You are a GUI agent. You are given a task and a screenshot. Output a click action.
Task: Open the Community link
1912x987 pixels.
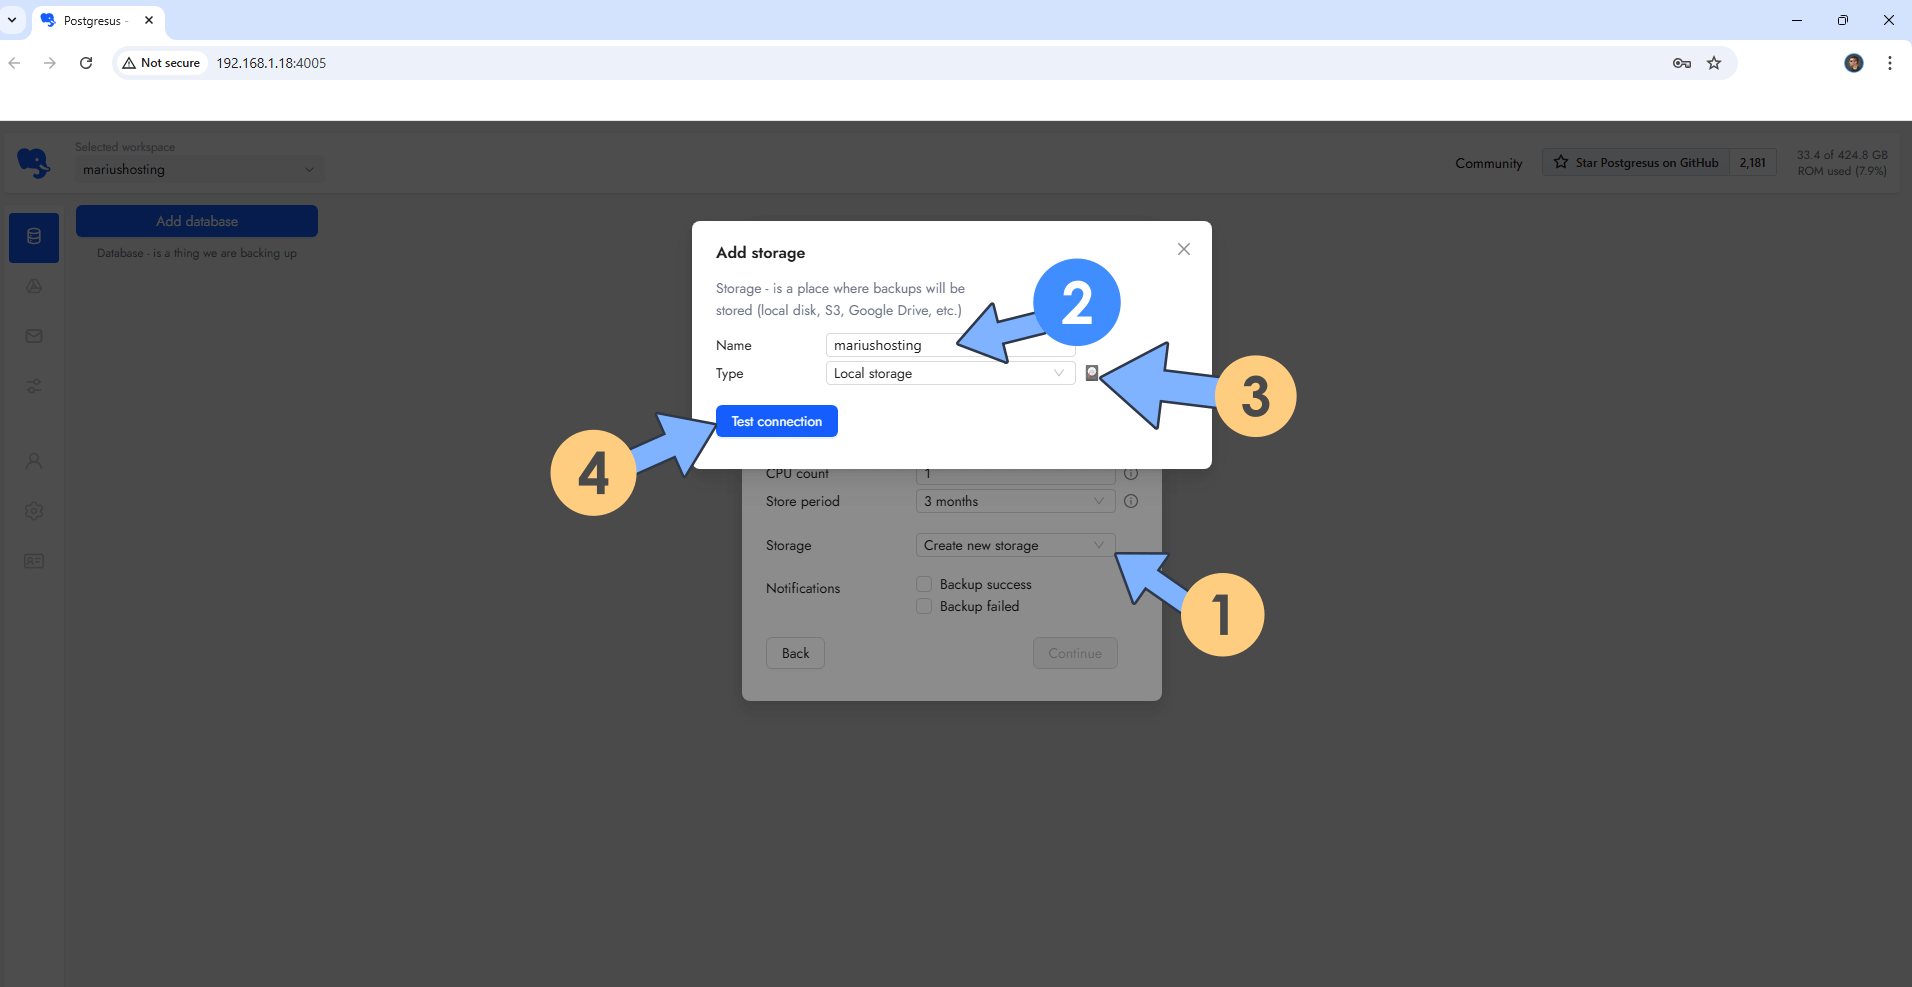(1488, 163)
